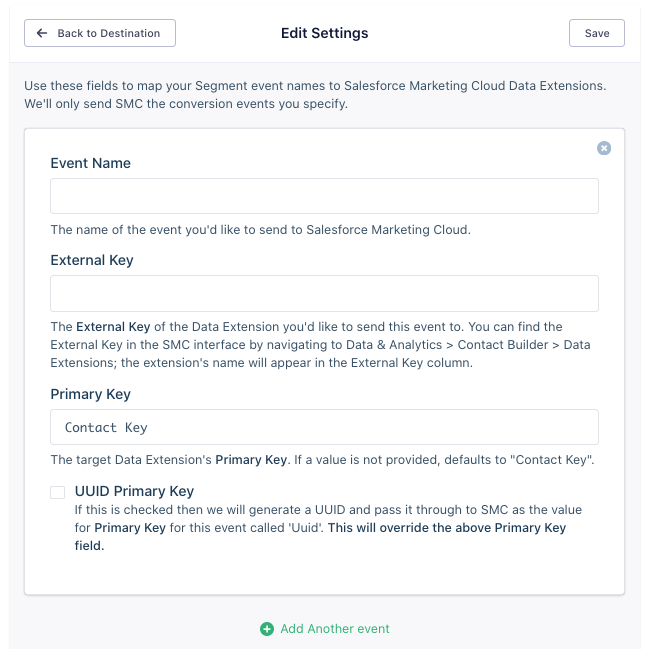Screen dimensions: 652x649
Task: Click the green plus icon
Action: (x=267, y=629)
